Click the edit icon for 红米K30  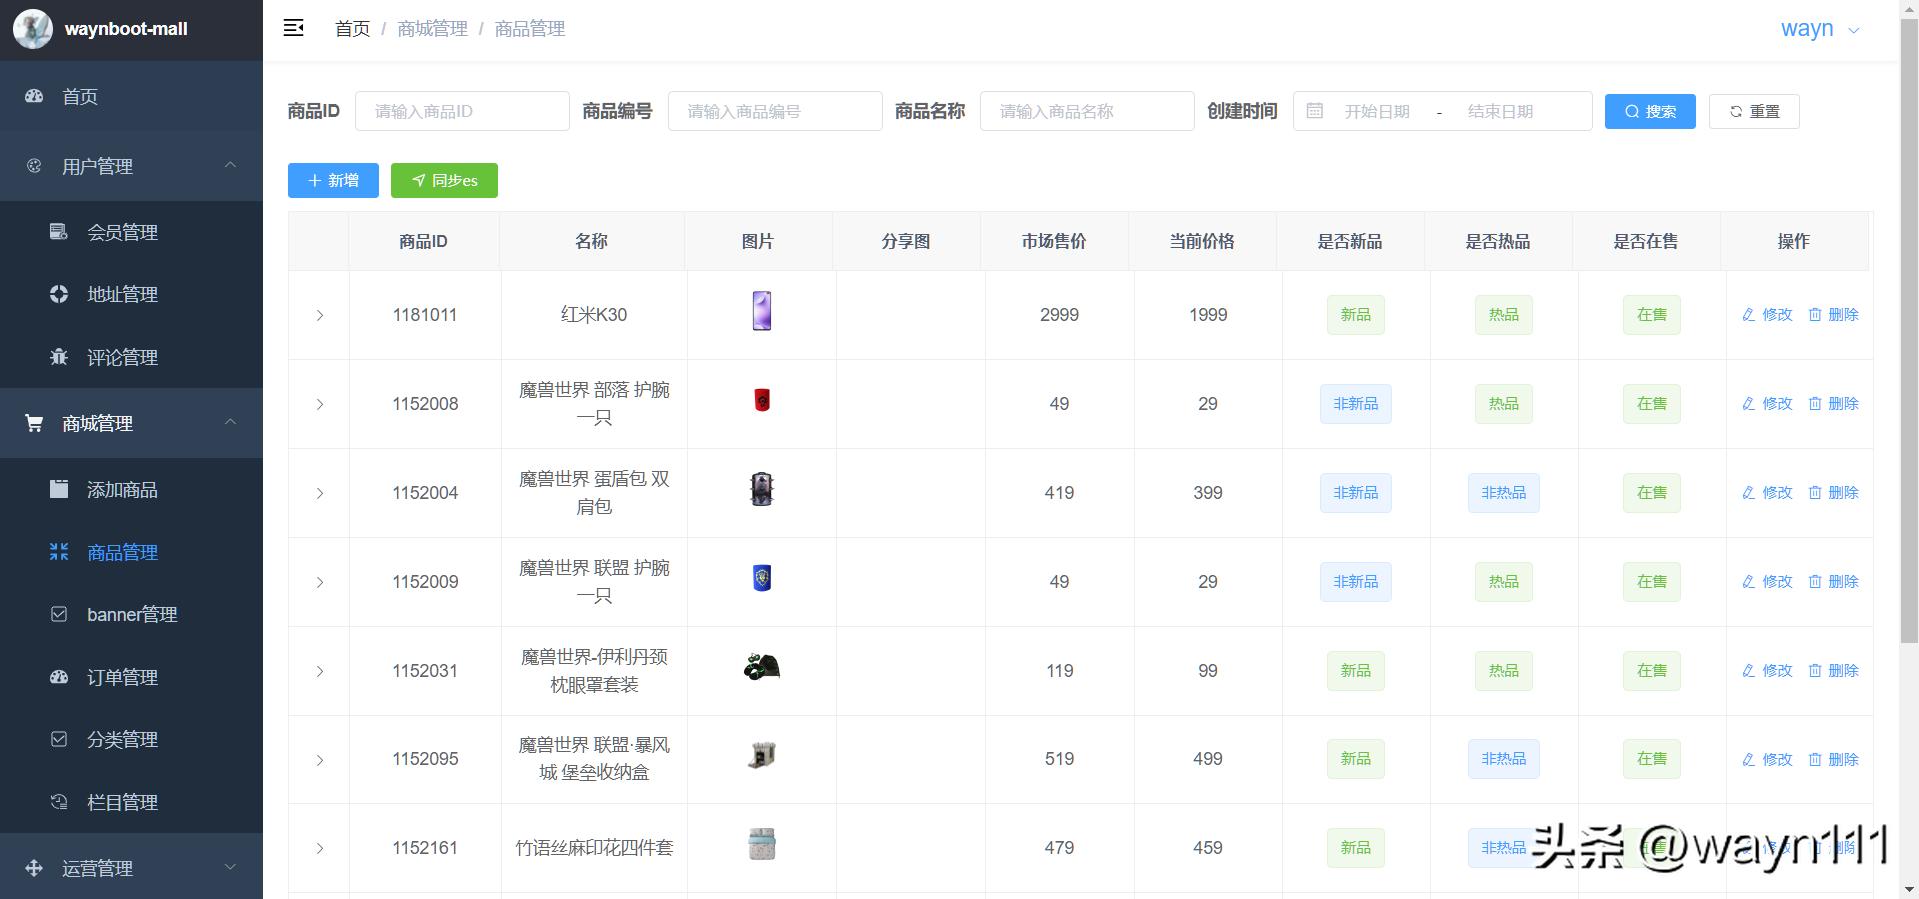coord(1748,315)
